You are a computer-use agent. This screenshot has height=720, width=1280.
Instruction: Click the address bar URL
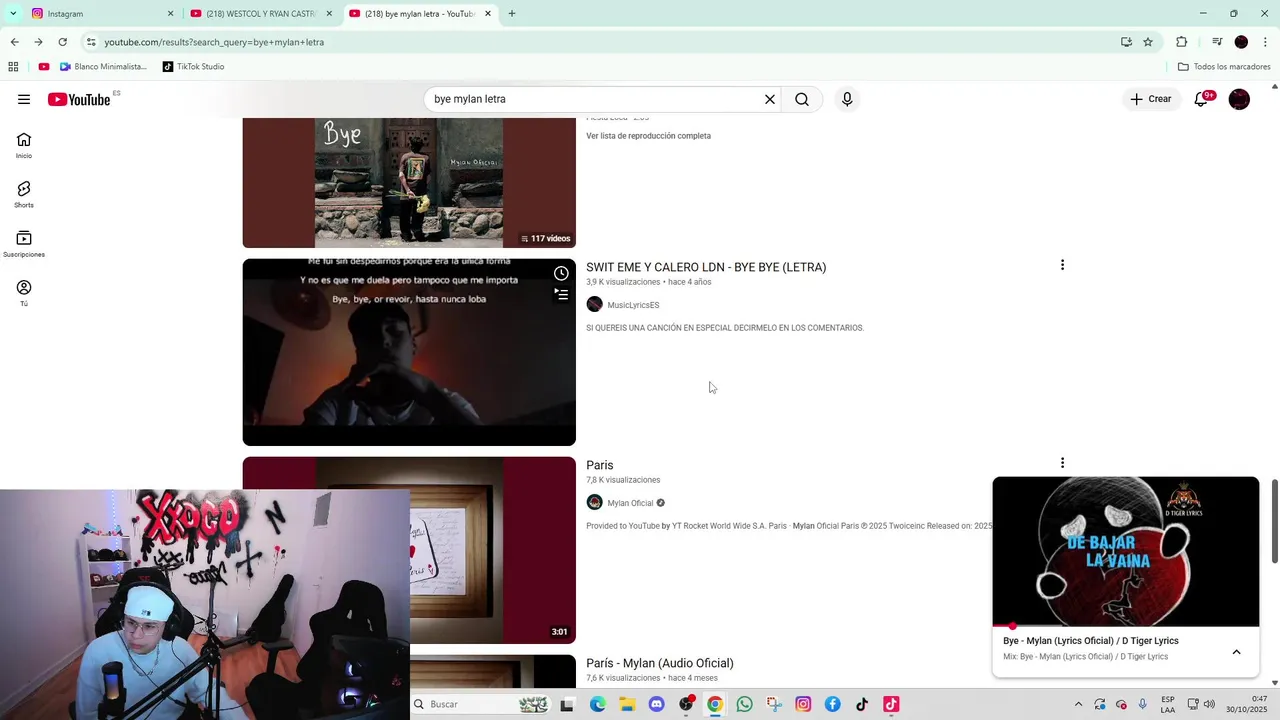[214, 42]
